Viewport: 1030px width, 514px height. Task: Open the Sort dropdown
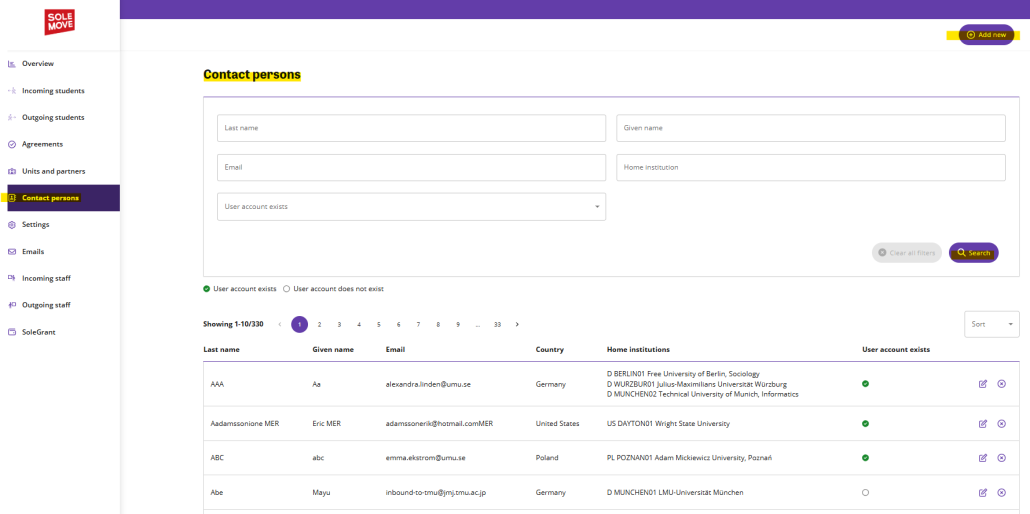pyautogui.click(x=991, y=324)
